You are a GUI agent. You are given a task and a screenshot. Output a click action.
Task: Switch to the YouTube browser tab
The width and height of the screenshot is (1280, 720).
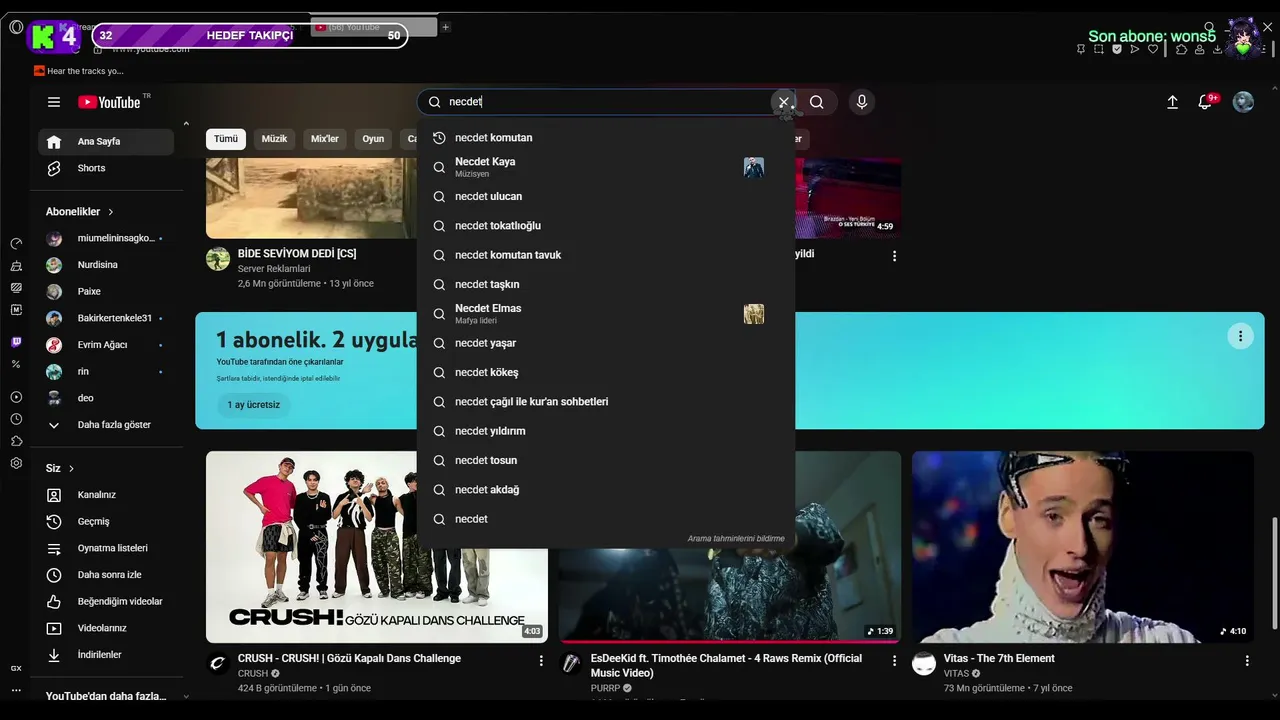373,27
